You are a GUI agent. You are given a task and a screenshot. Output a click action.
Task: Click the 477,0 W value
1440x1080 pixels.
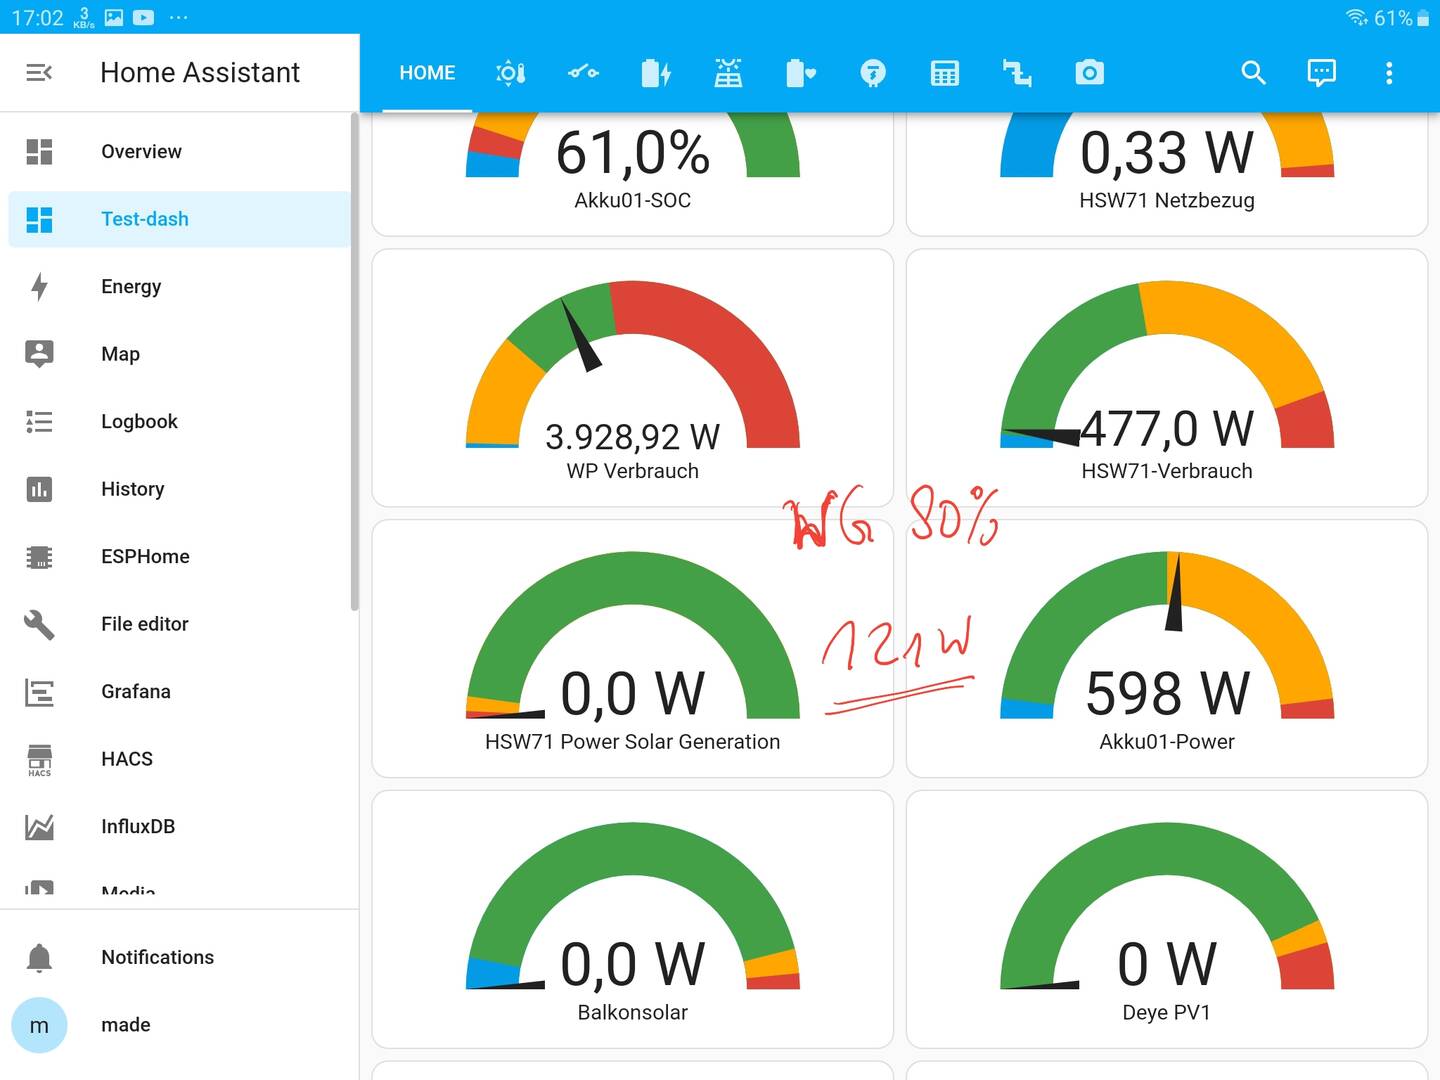click(1167, 429)
